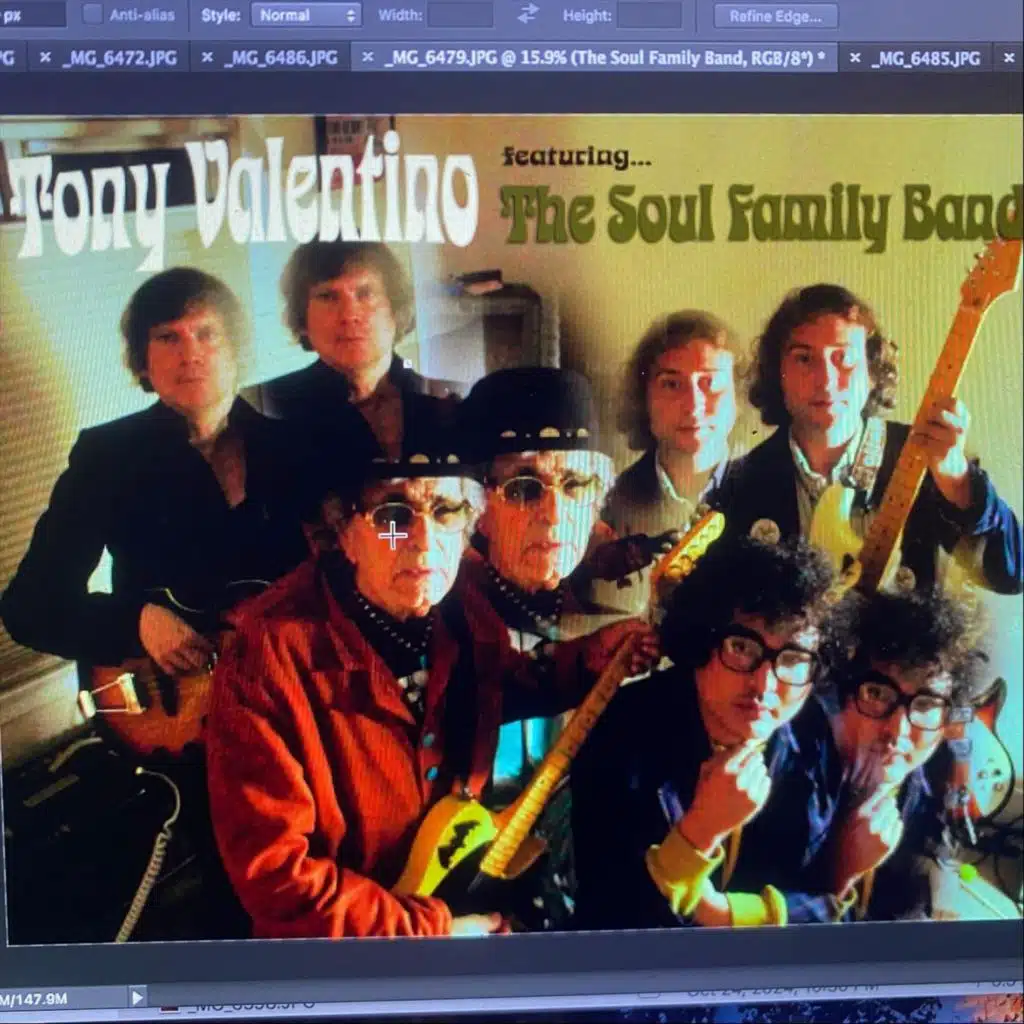
Task: Click into the Height input field
Action: point(649,15)
